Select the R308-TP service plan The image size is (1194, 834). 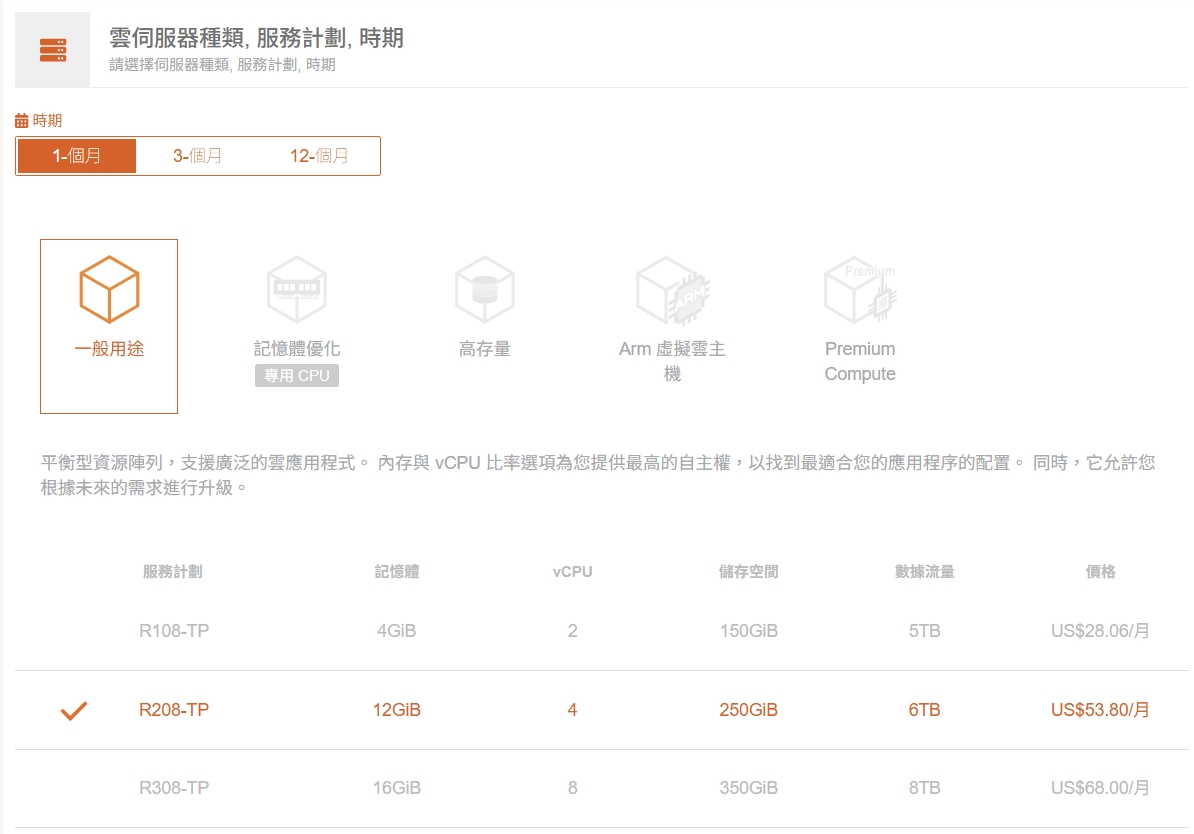174,788
